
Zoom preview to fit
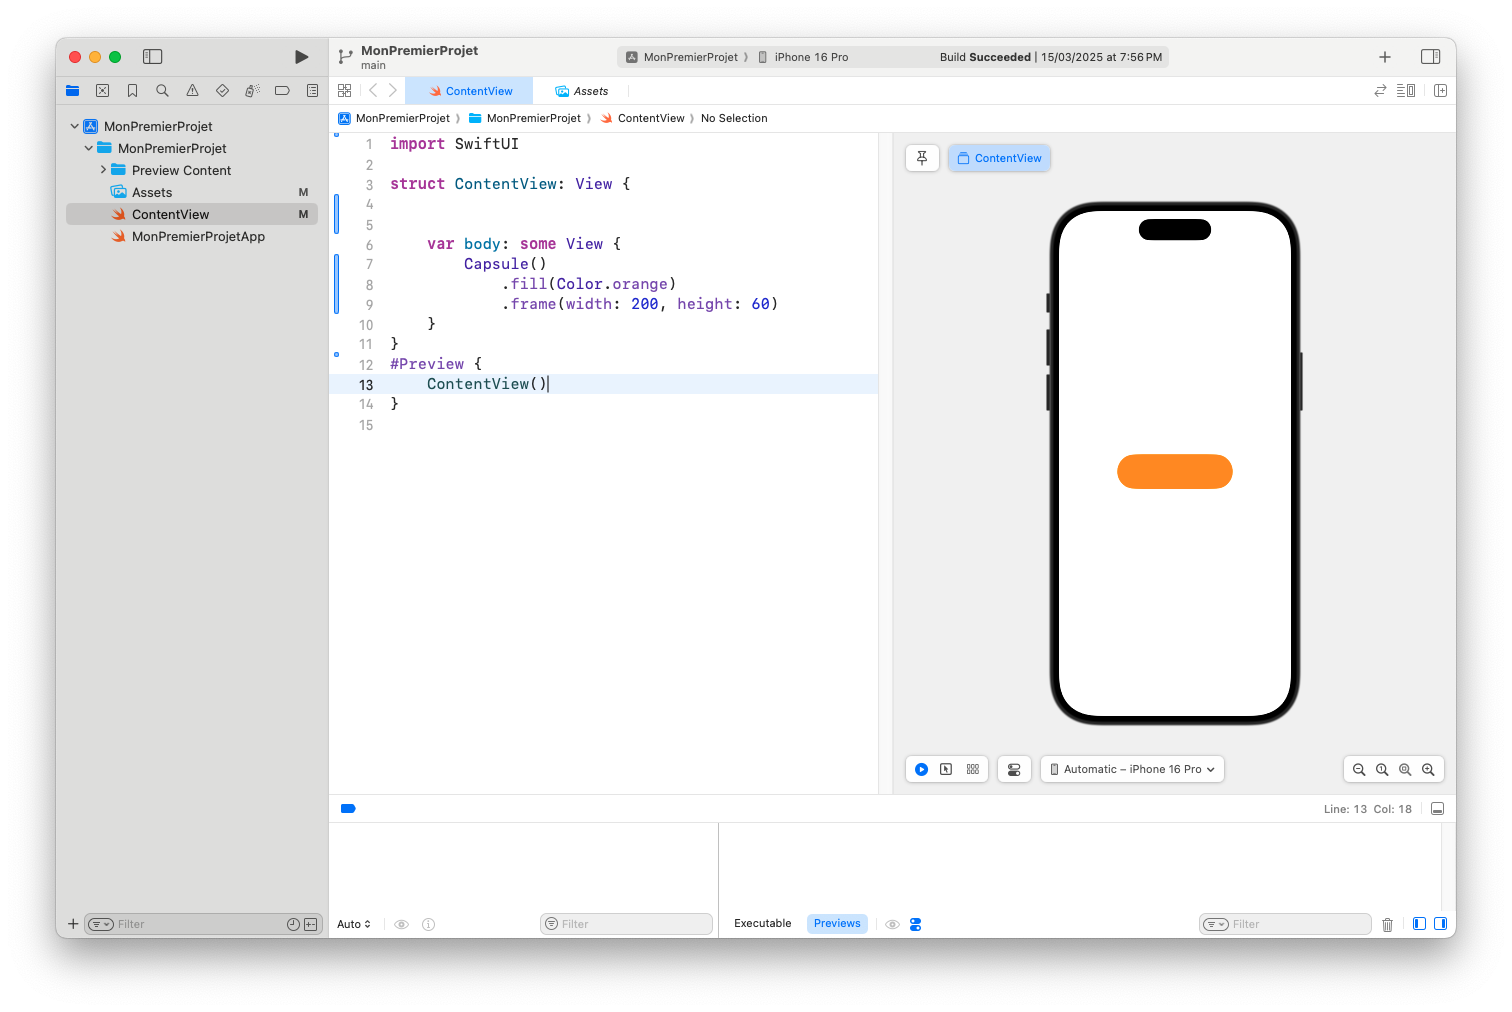coord(1405,770)
